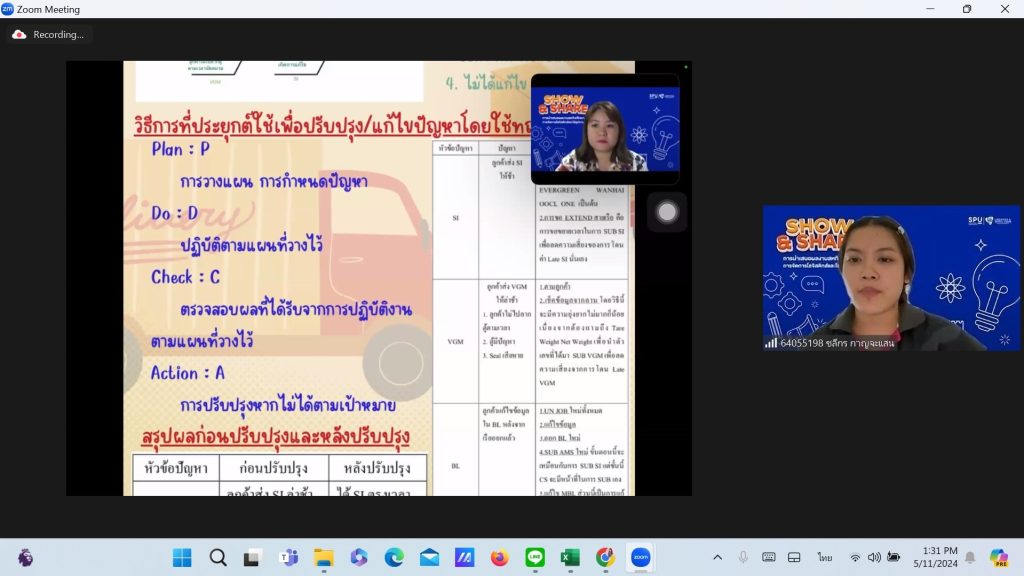This screenshot has width=1024, height=576.
Task: Open notifications bell in tray
Action: (970, 558)
